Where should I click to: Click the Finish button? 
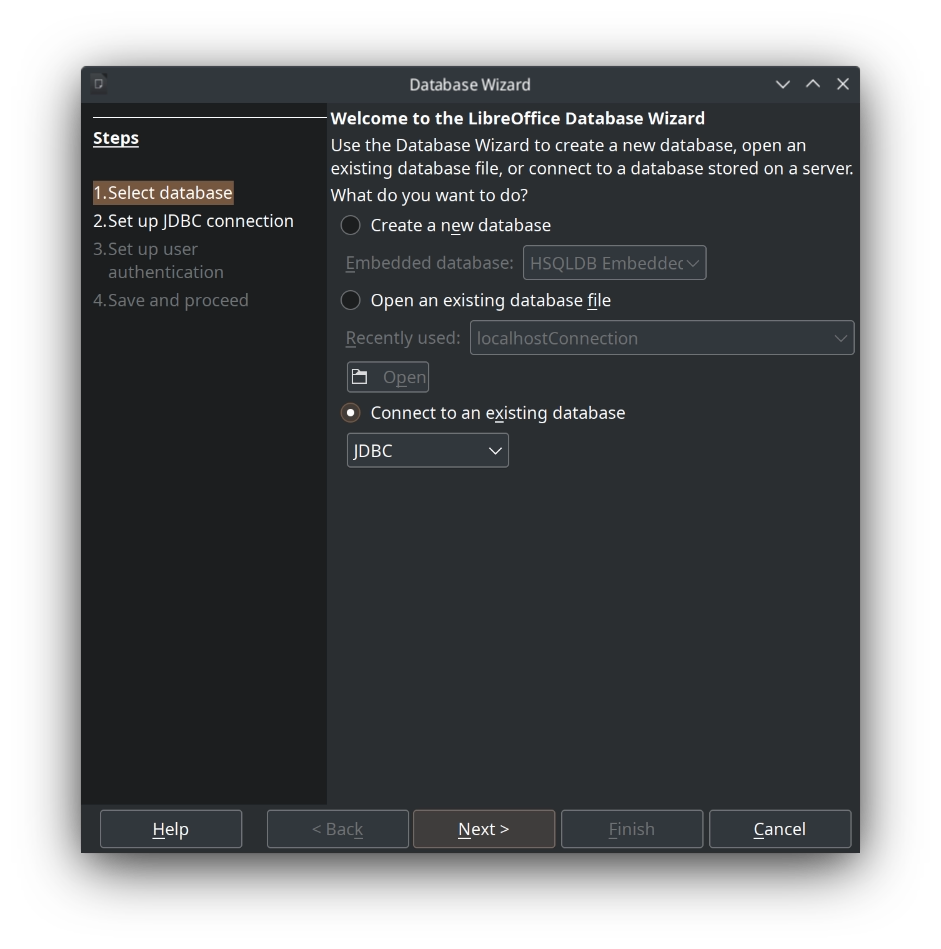tap(632, 829)
